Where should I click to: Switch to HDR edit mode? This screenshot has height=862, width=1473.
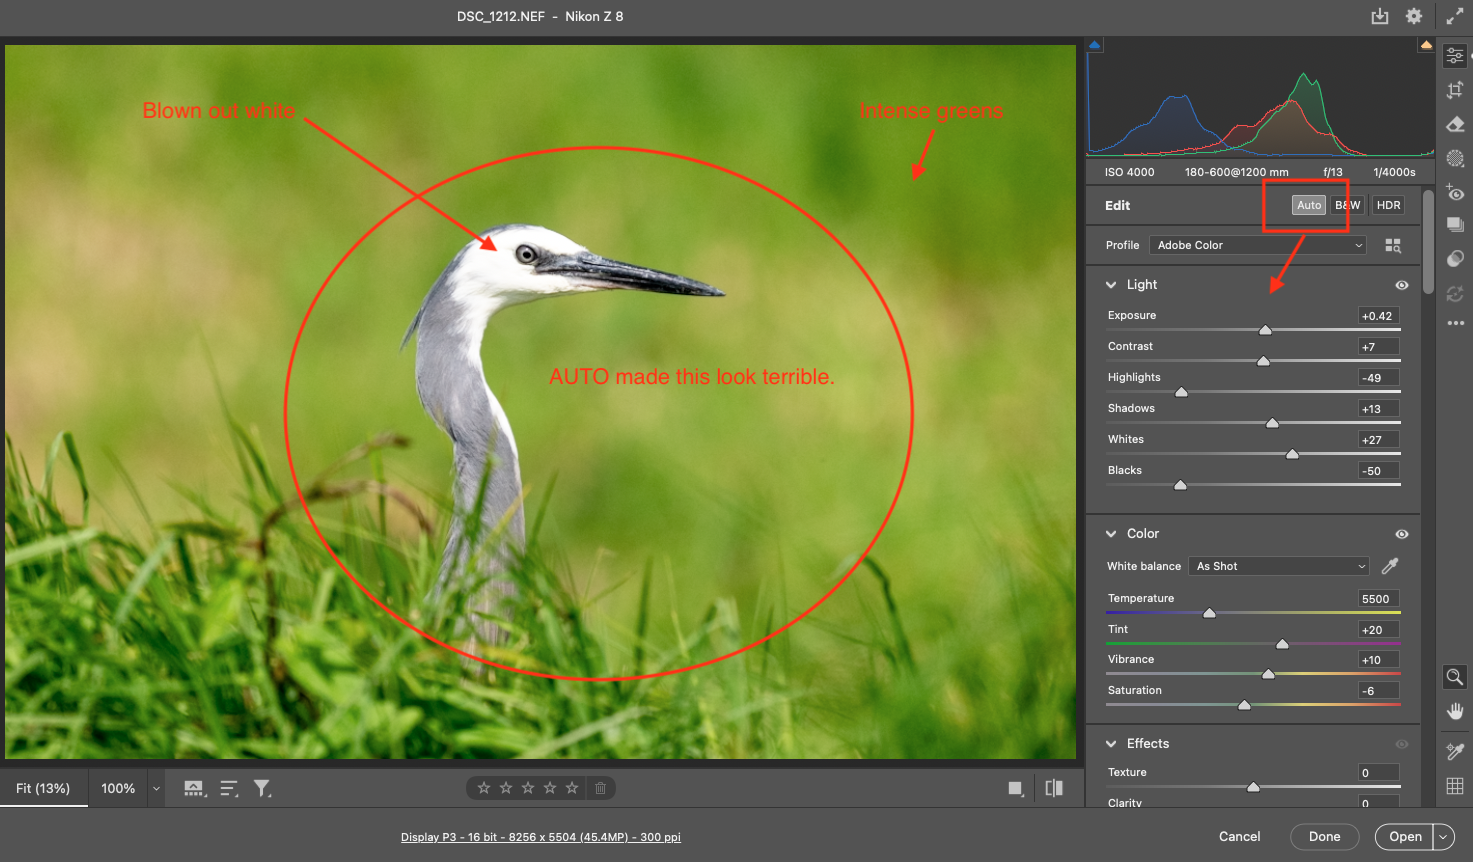click(x=1388, y=205)
